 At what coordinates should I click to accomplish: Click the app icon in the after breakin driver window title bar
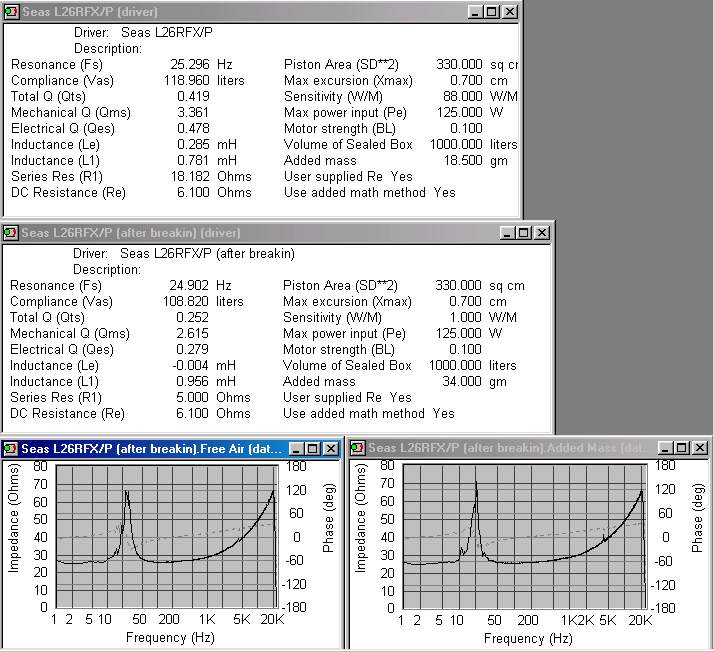click(x=10, y=233)
